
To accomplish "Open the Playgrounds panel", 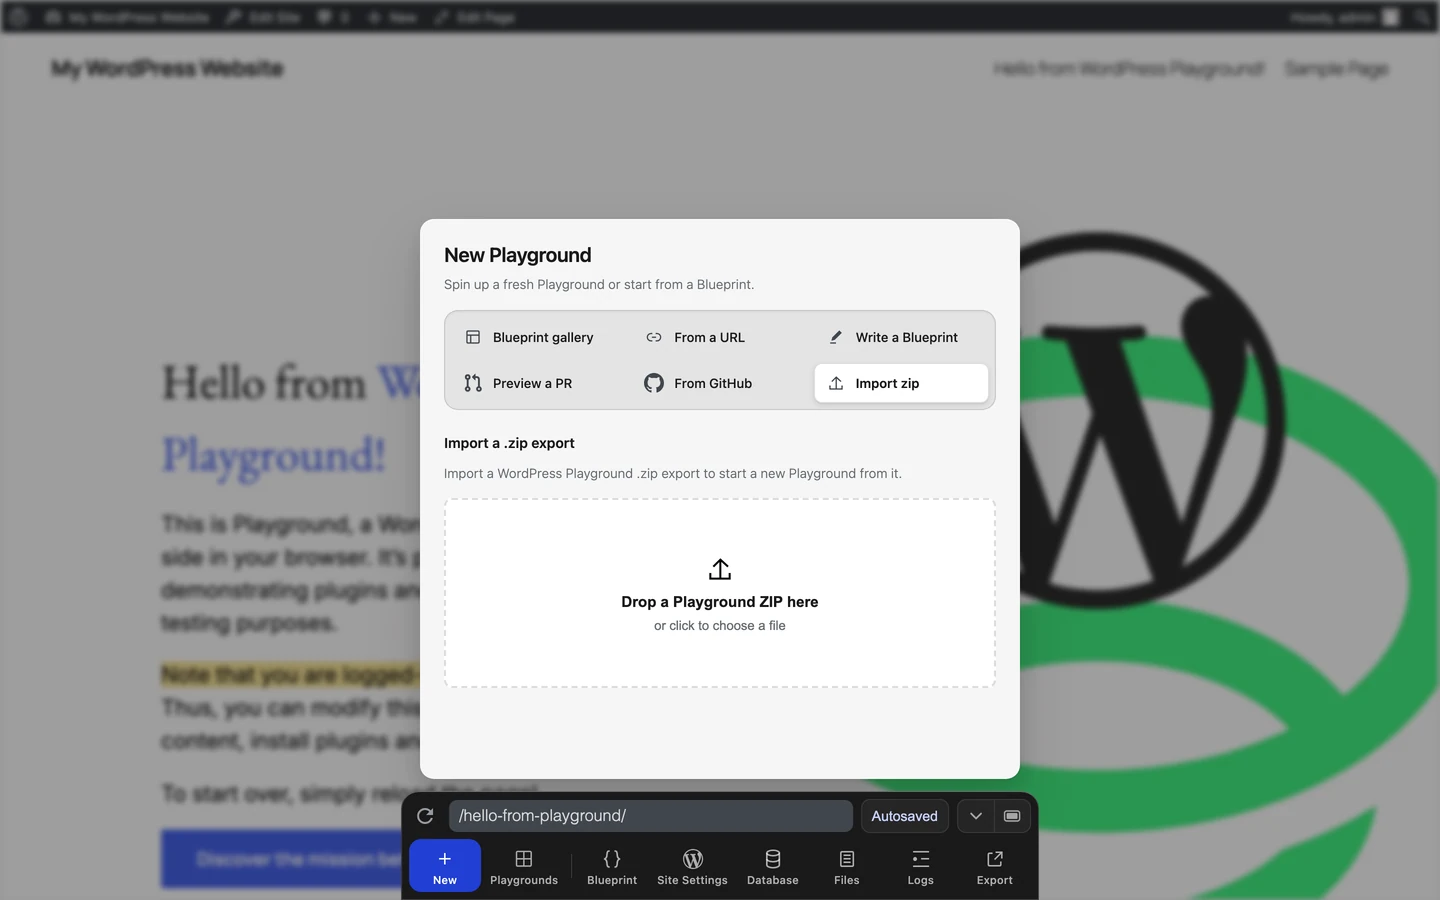I will coord(524,866).
